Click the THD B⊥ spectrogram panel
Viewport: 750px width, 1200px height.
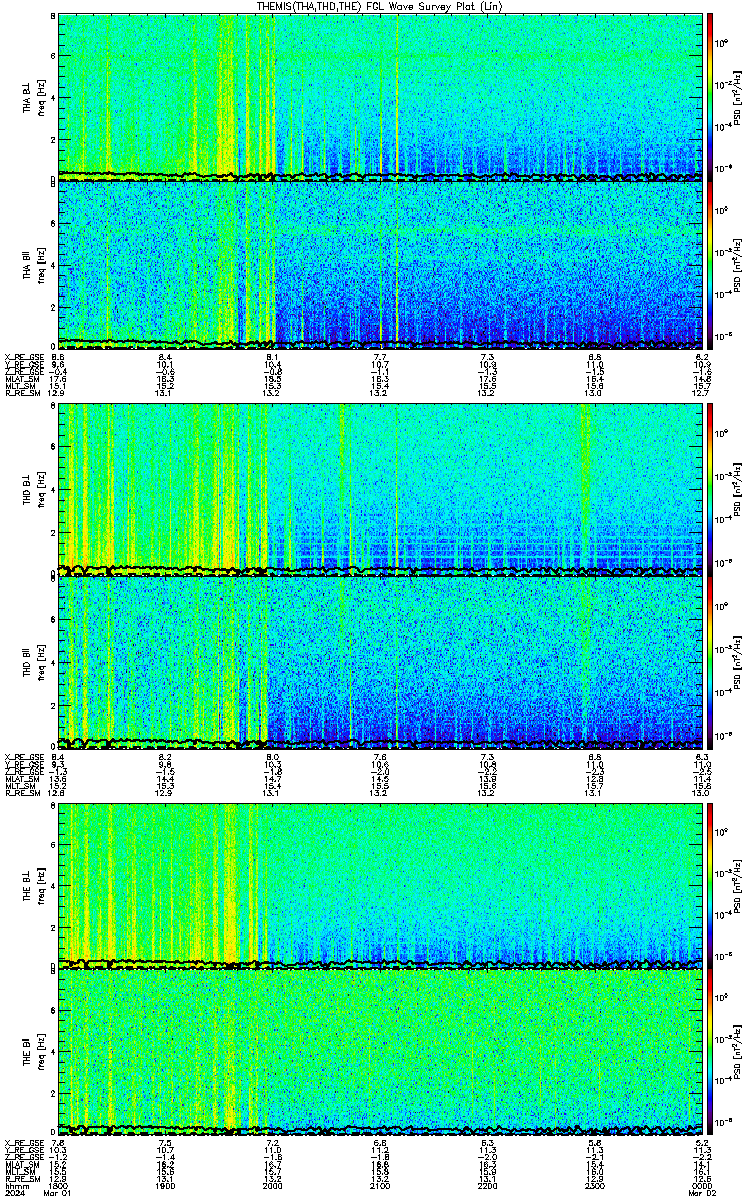(381, 489)
